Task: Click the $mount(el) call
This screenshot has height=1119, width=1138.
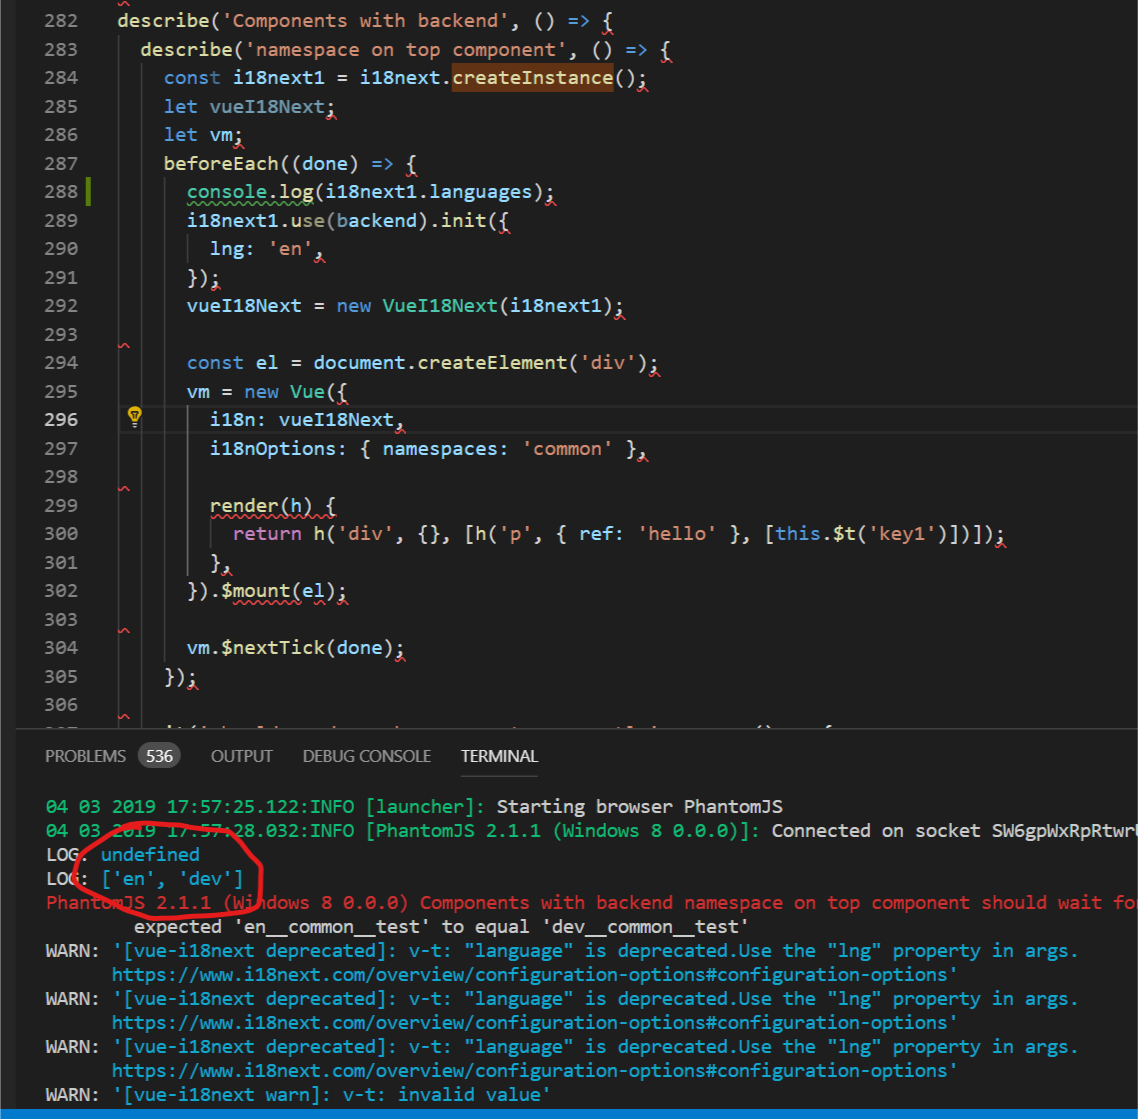Action: [x=278, y=591]
